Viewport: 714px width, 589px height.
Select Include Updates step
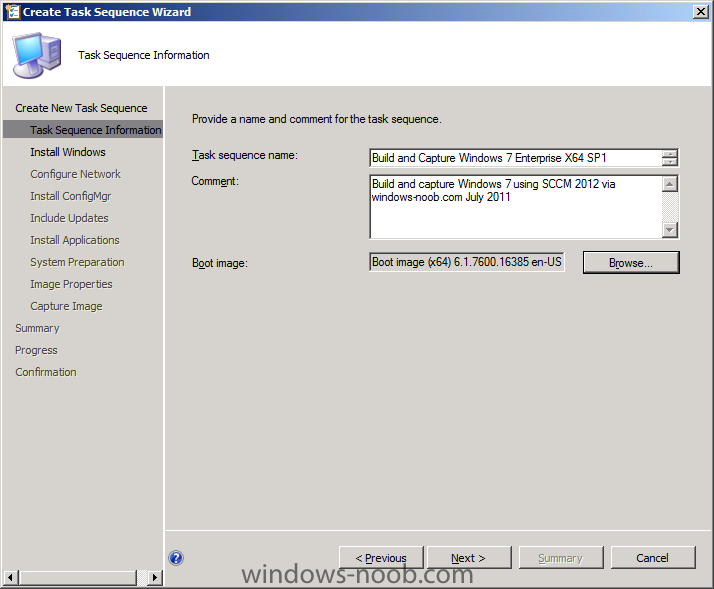tap(69, 218)
